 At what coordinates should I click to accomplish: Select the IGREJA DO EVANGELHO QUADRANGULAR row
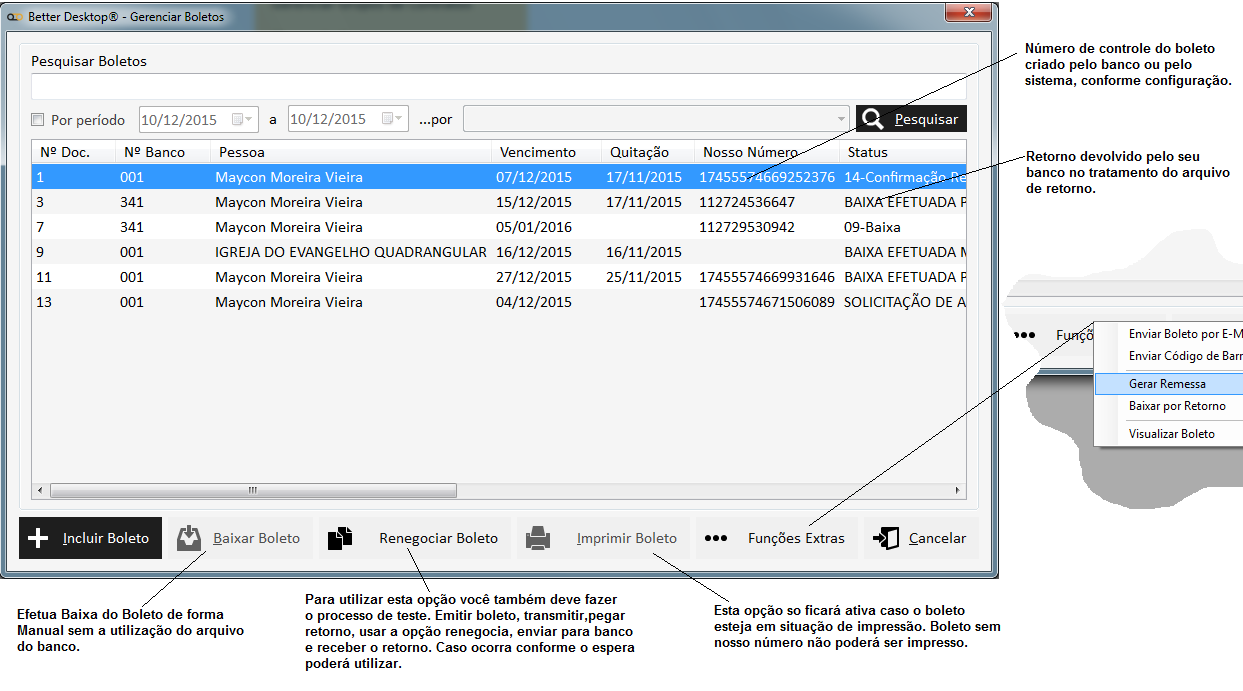[x=350, y=252]
